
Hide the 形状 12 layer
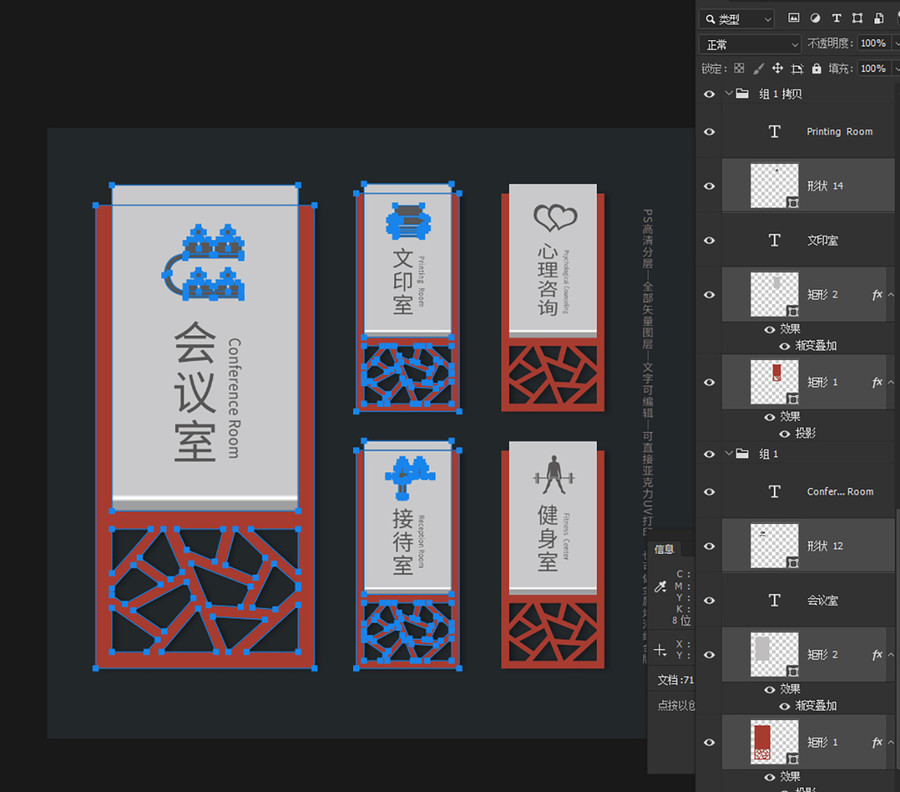[x=709, y=546]
